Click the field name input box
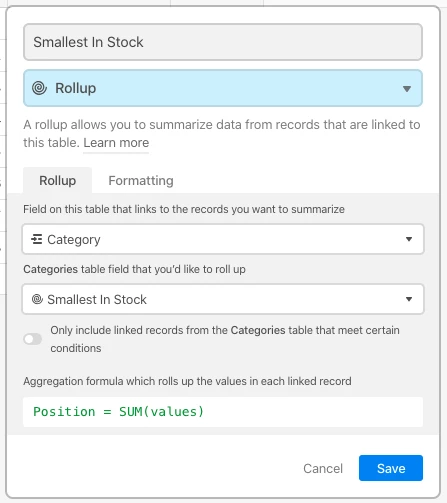Viewport: 447px width, 503px height. pos(223,42)
